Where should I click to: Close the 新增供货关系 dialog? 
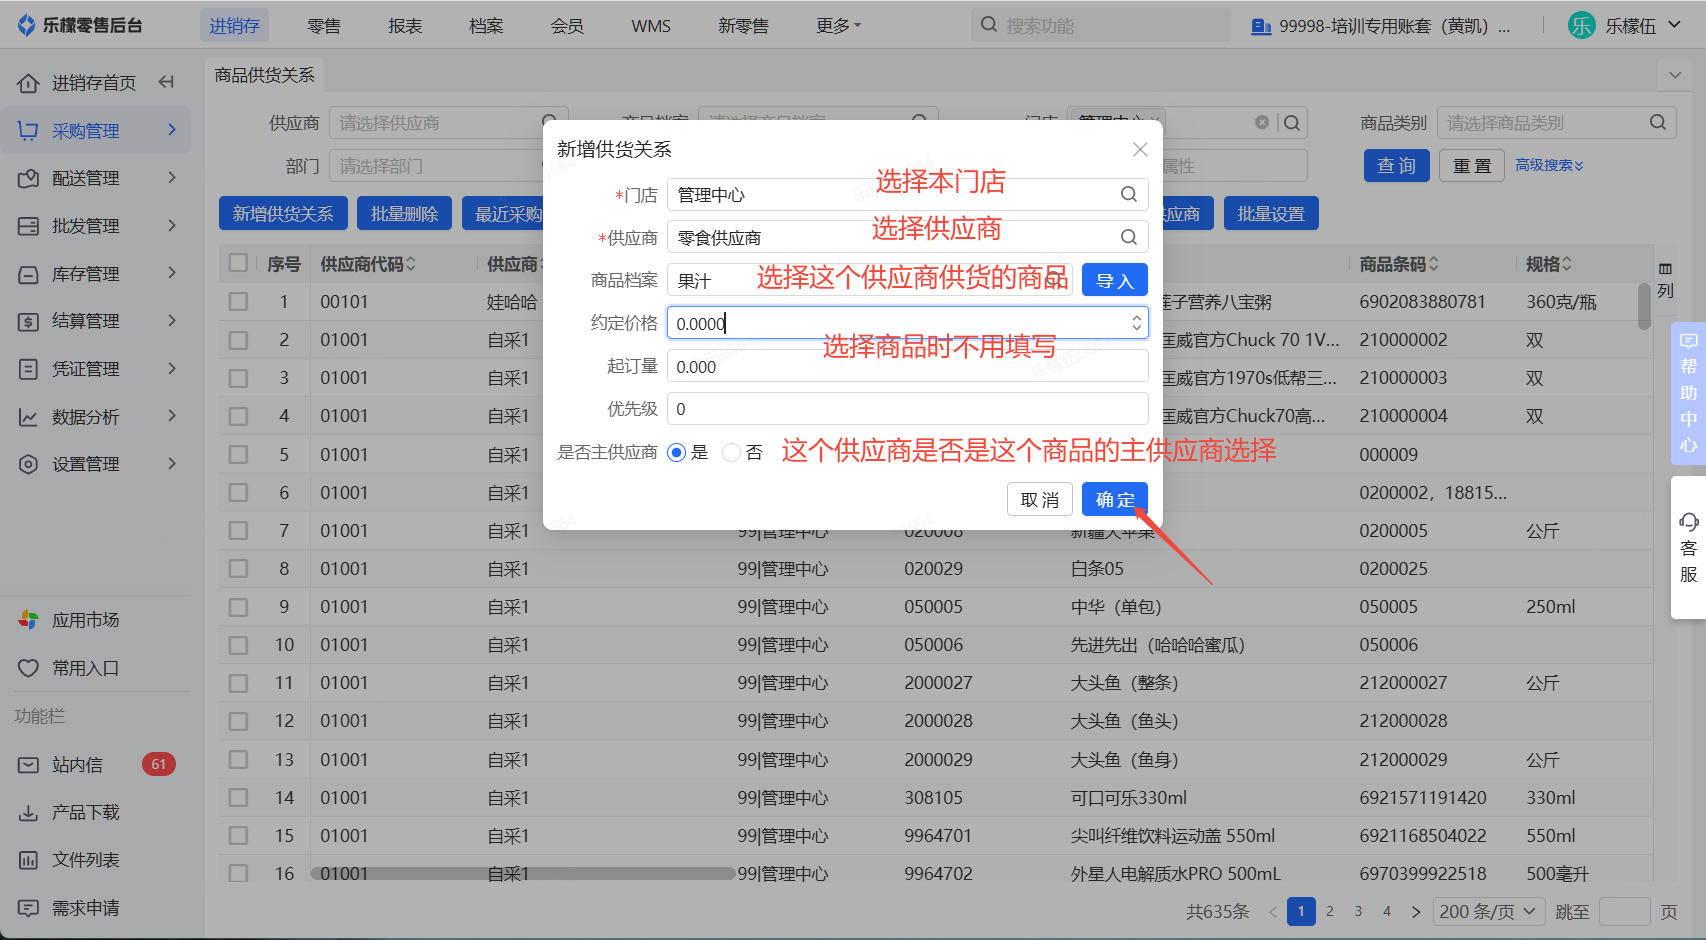1140,149
